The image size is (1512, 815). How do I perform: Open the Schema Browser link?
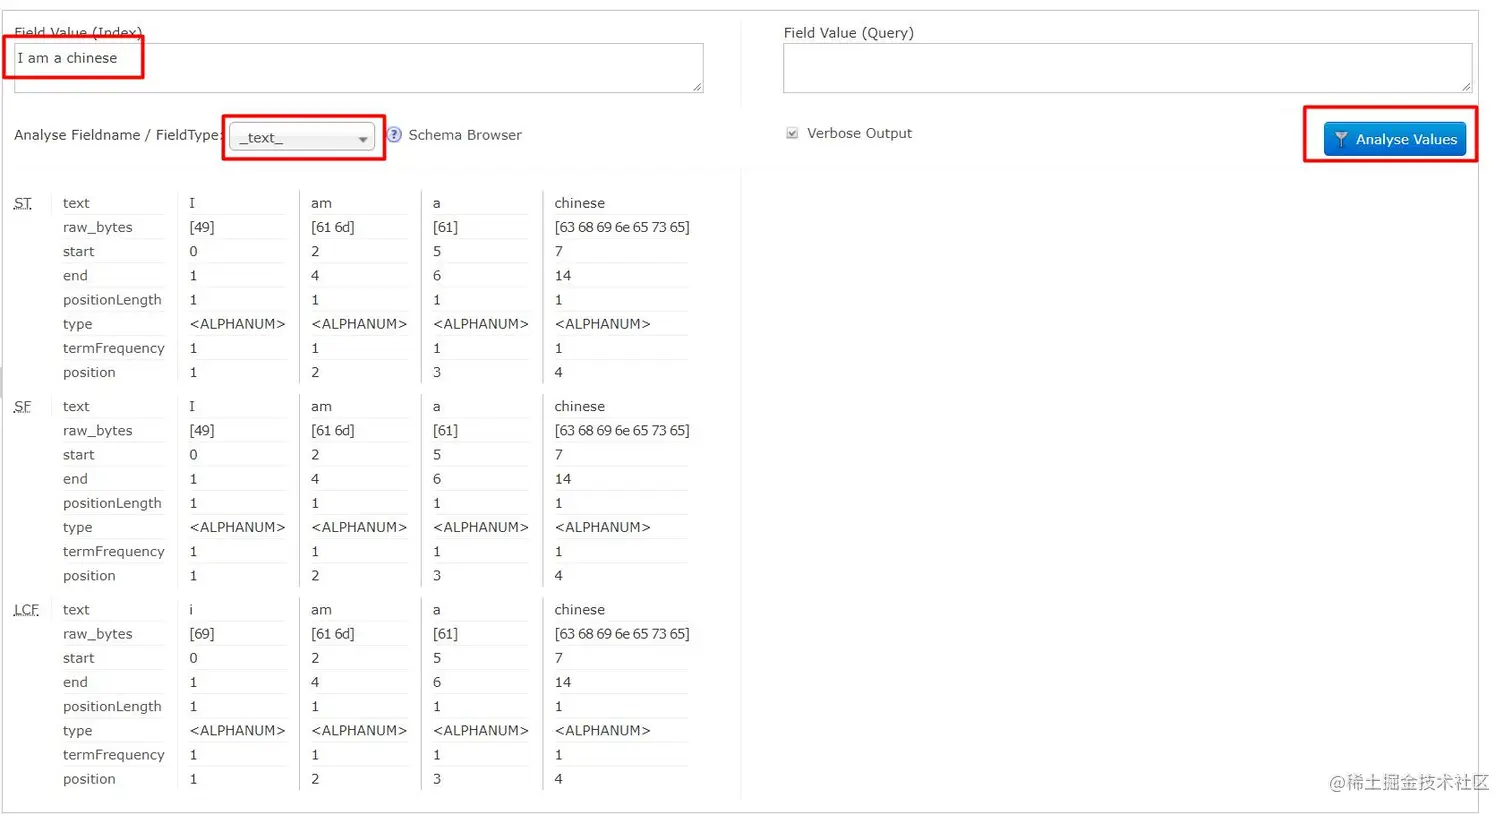click(465, 135)
